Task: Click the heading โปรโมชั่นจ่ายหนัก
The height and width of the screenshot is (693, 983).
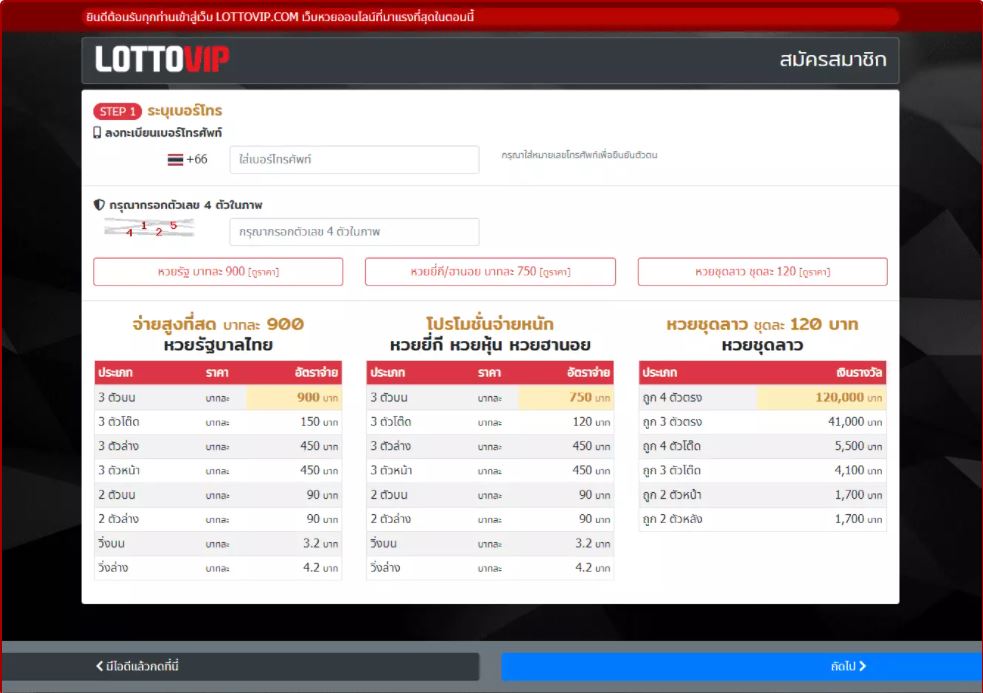Action: click(490, 324)
